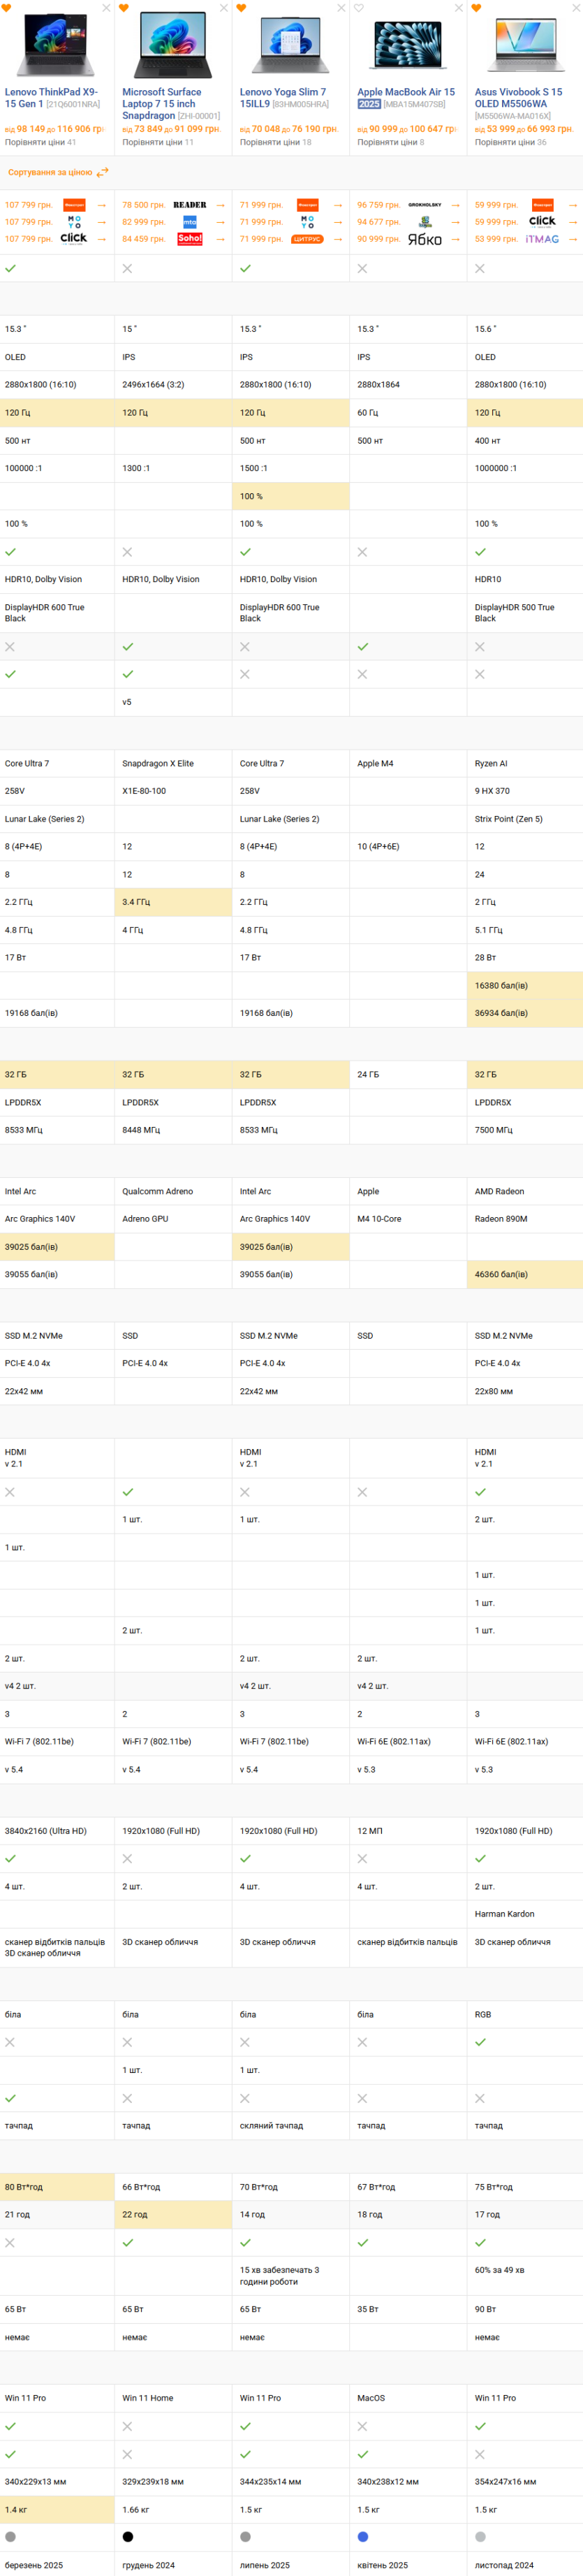
Task: Open the READER shop logo
Action: coord(190,205)
